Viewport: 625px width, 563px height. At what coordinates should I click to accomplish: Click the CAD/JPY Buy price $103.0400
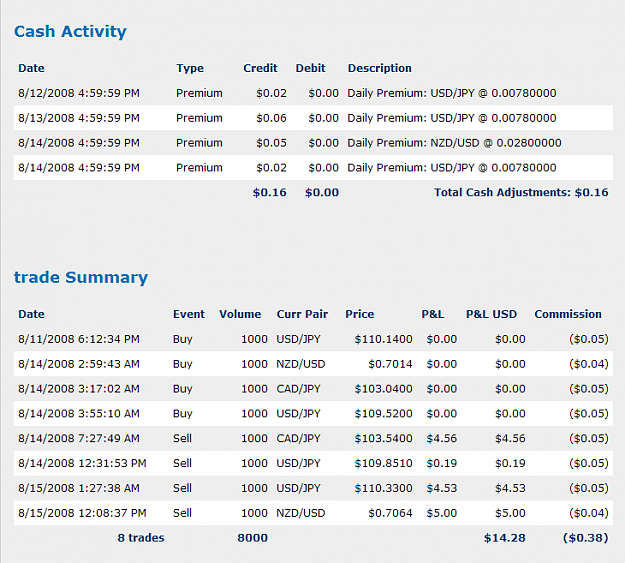383,389
